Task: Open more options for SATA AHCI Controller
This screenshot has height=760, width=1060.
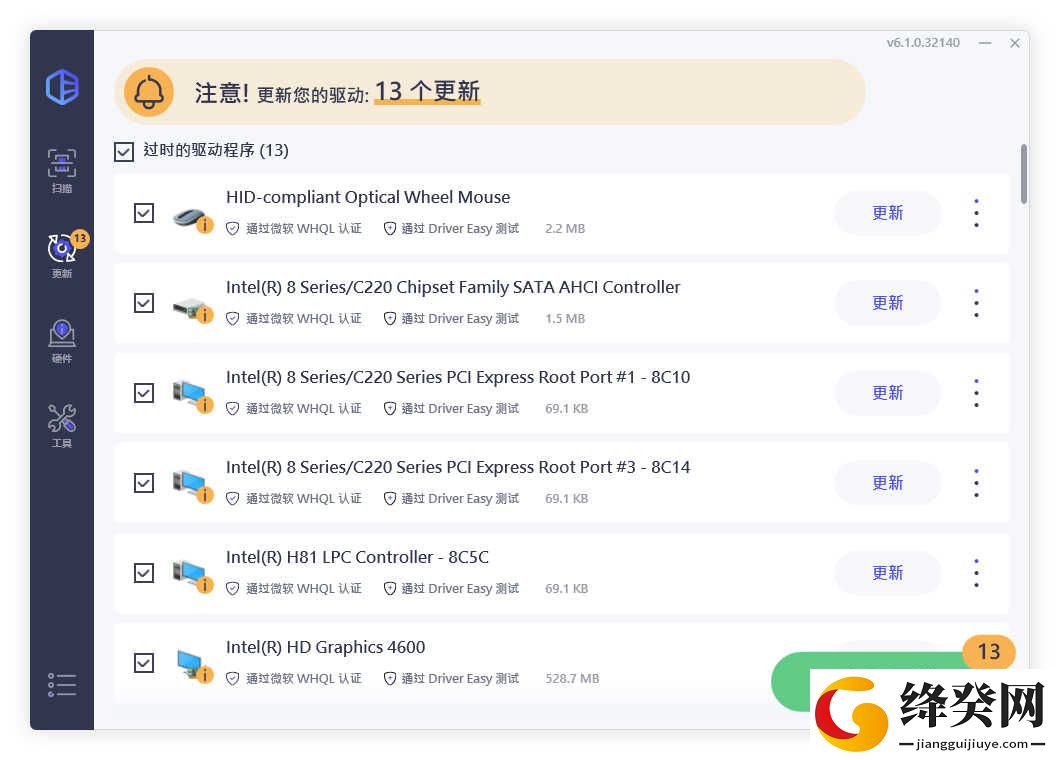Action: click(976, 303)
